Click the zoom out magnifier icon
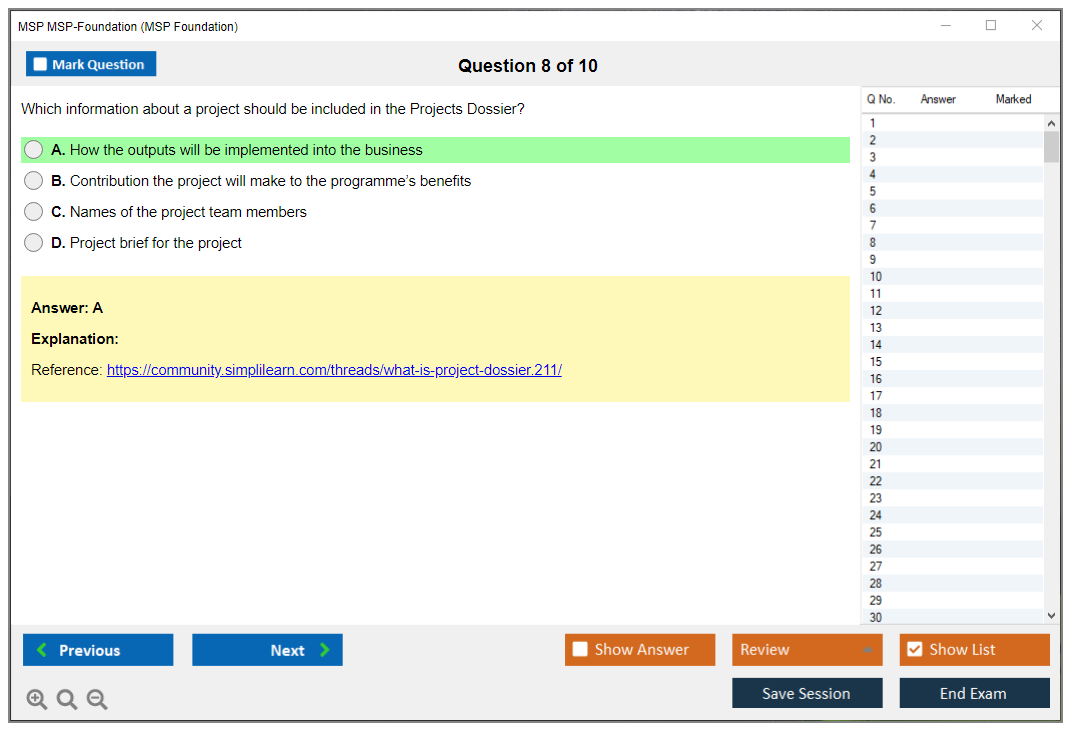The image size is (1075, 735). click(97, 700)
